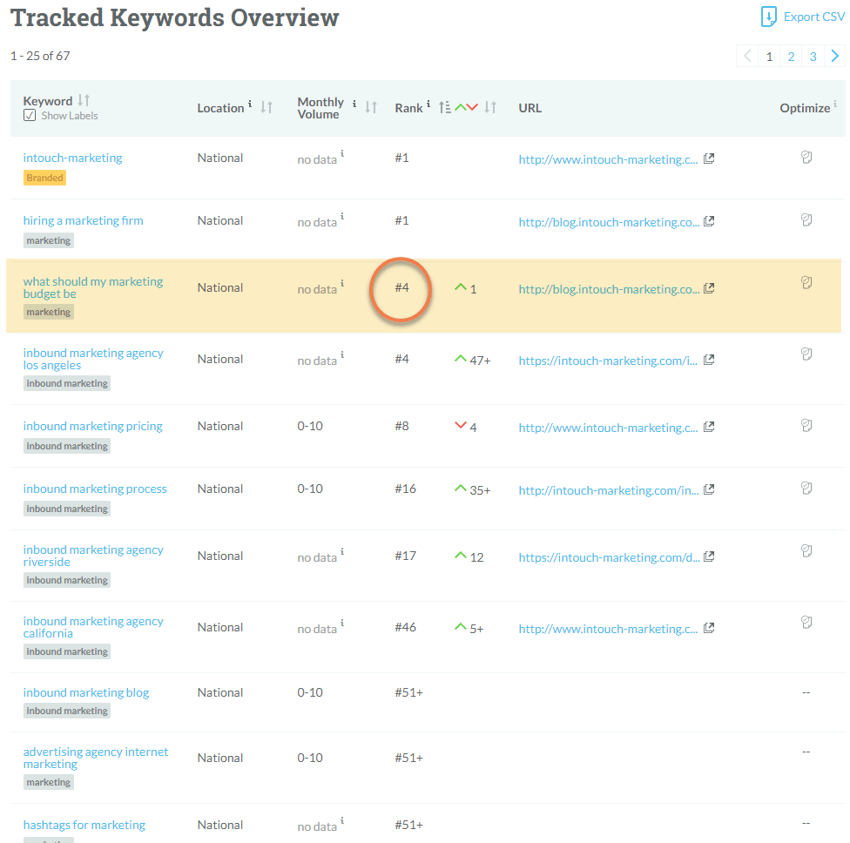The width and height of the screenshot is (850, 843).
Task: Select page 3 in pagination
Action: [x=813, y=56]
